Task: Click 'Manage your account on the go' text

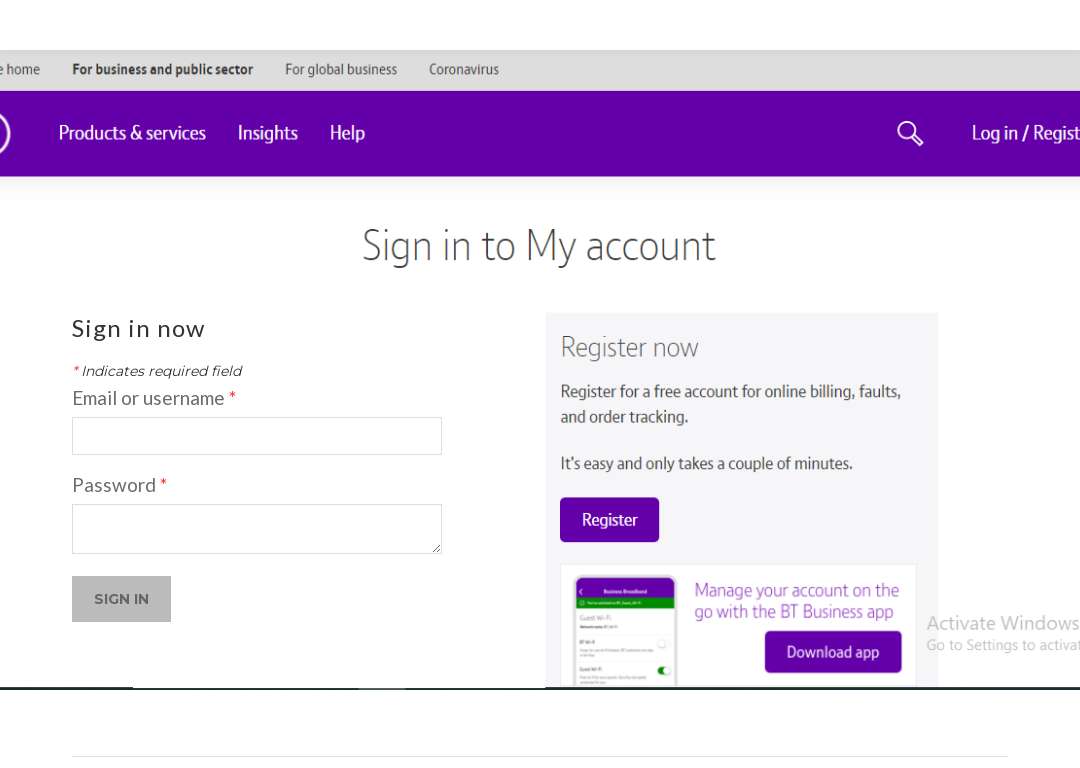Action: (x=796, y=601)
